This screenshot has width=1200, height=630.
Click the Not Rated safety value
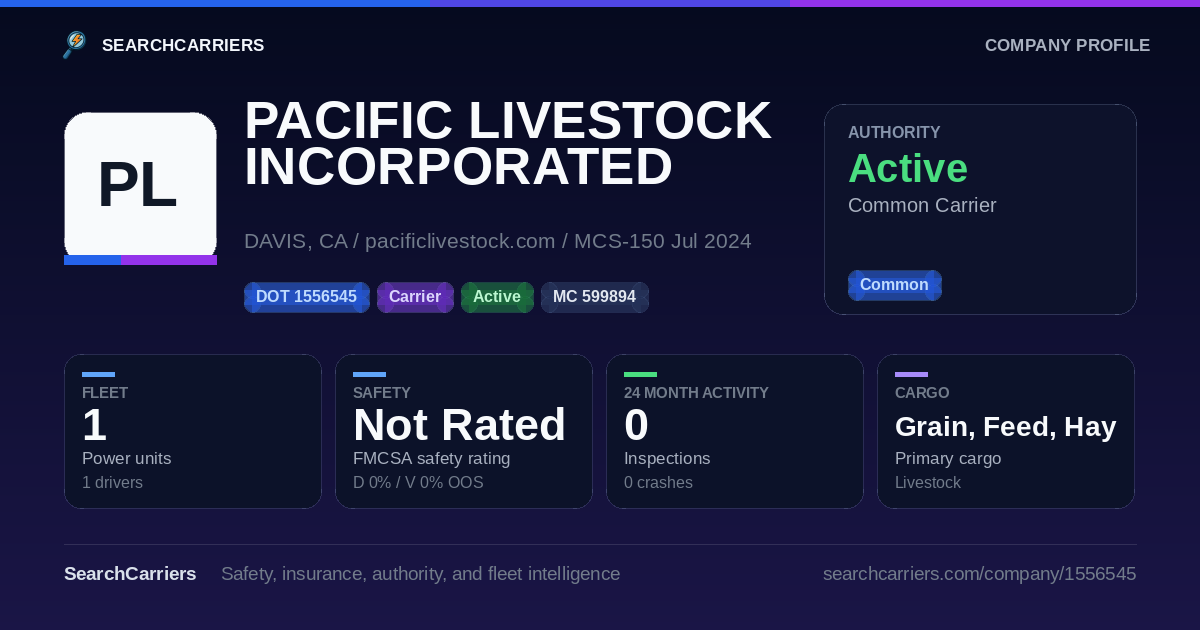[x=460, y=425]
